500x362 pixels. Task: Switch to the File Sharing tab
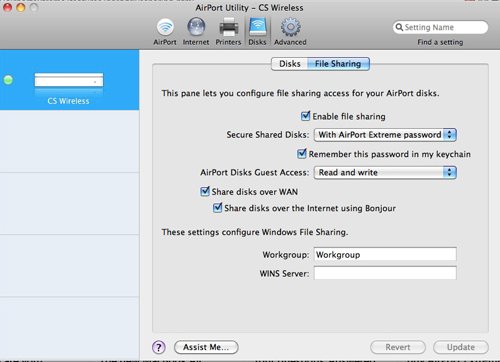pos(338,64)
